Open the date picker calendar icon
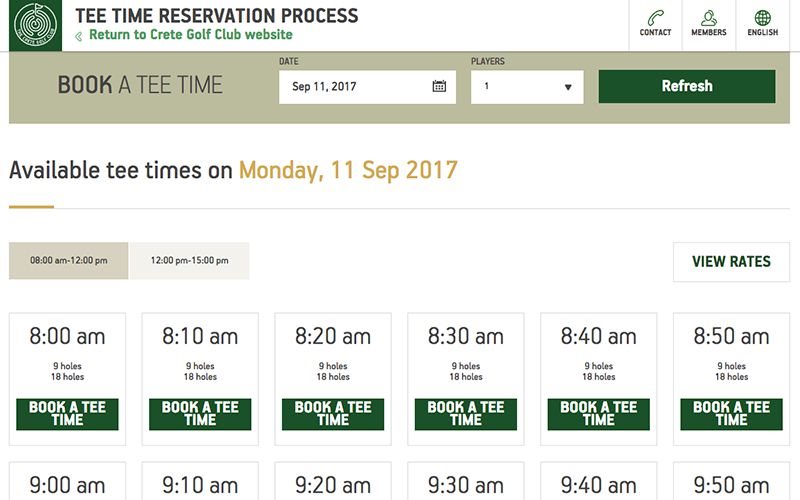800x500 pixels. tap(439, 87)
